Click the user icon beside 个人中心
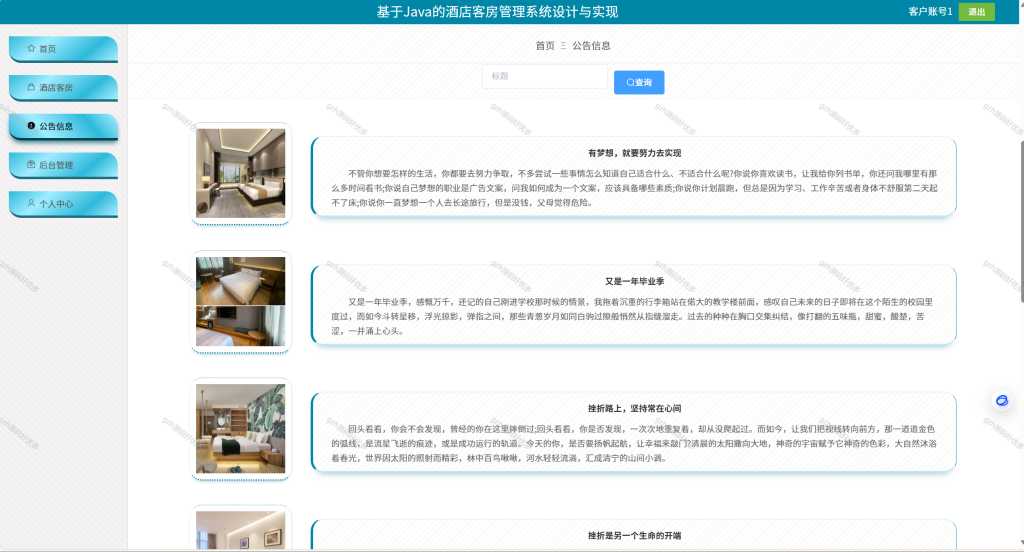 [x=31, y=203]
